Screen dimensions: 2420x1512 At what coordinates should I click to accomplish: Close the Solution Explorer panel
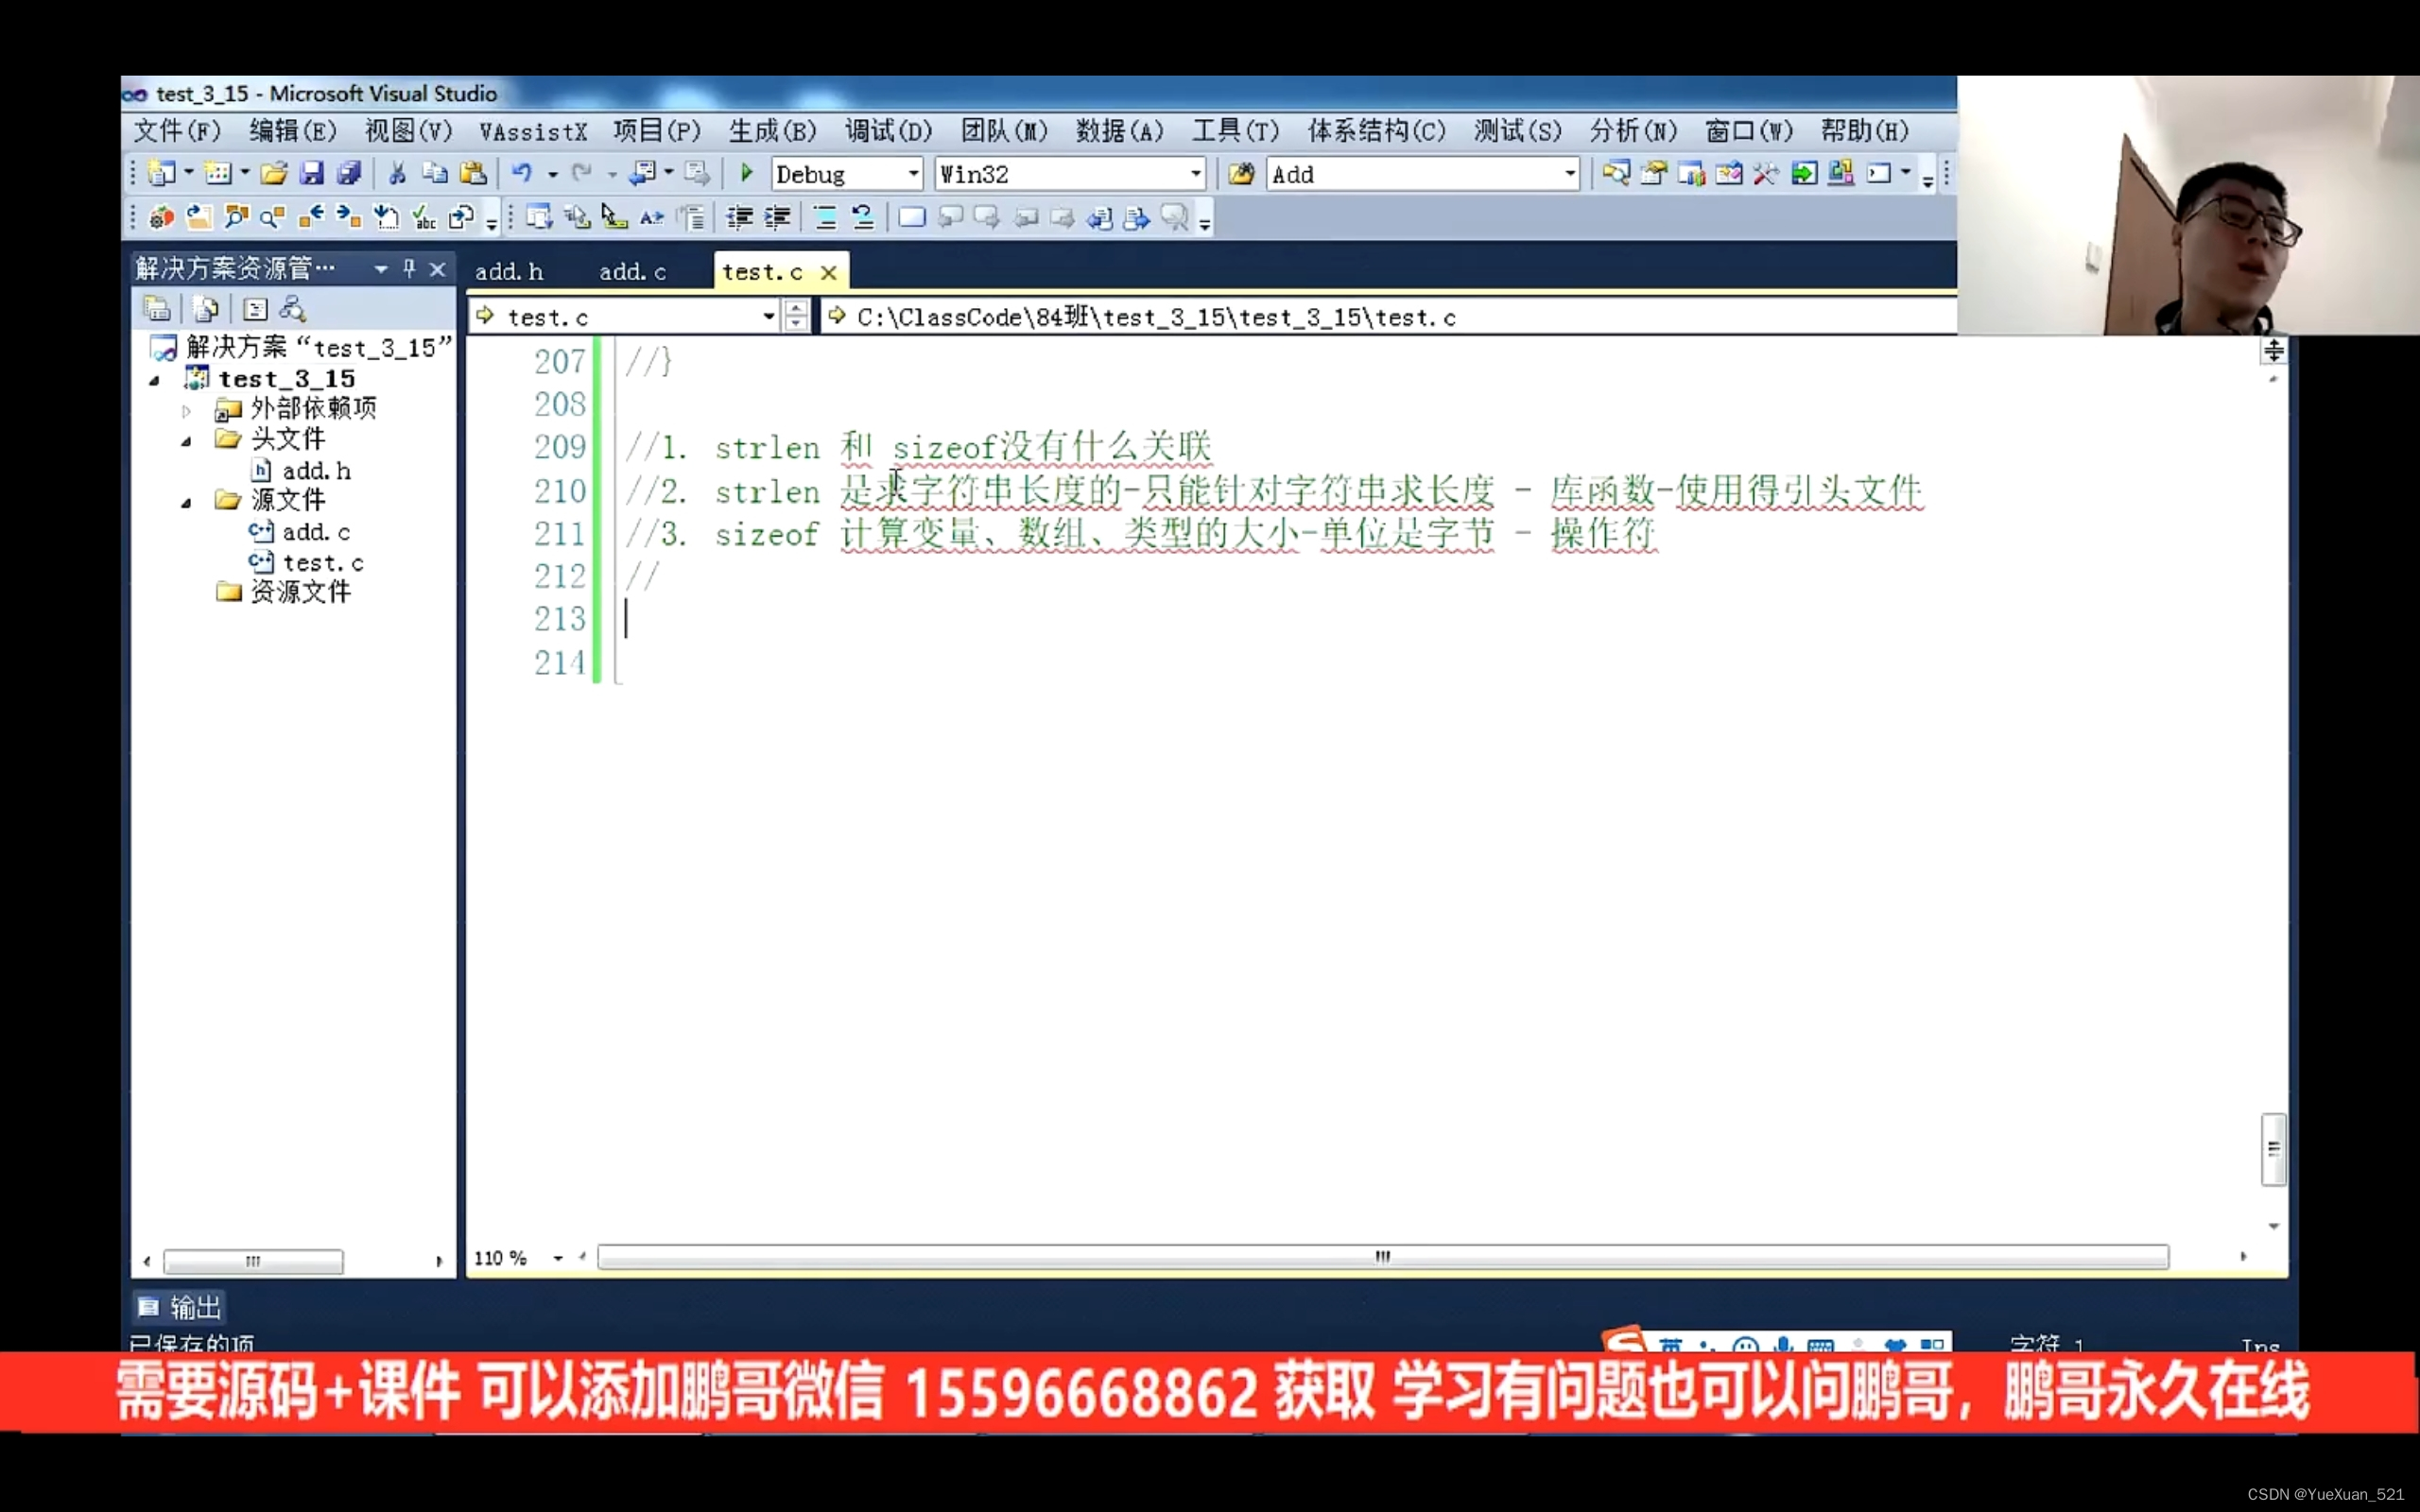[x=437, y=268]
